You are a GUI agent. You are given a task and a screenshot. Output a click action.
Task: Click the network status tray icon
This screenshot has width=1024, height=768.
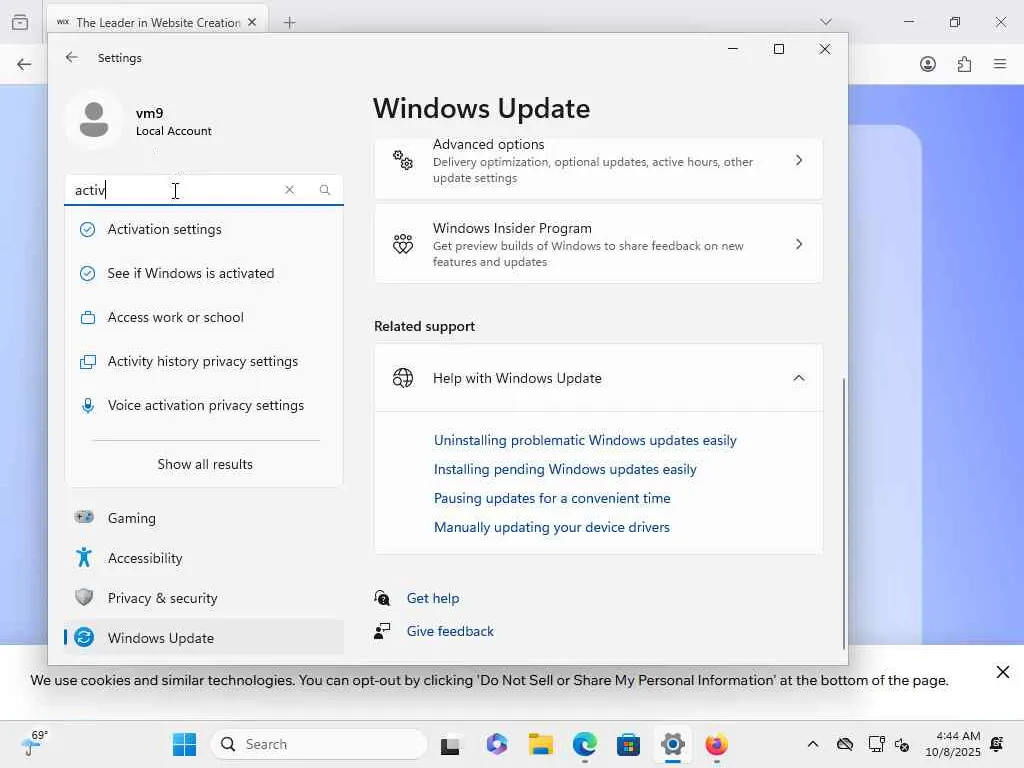tap(876, 744)
